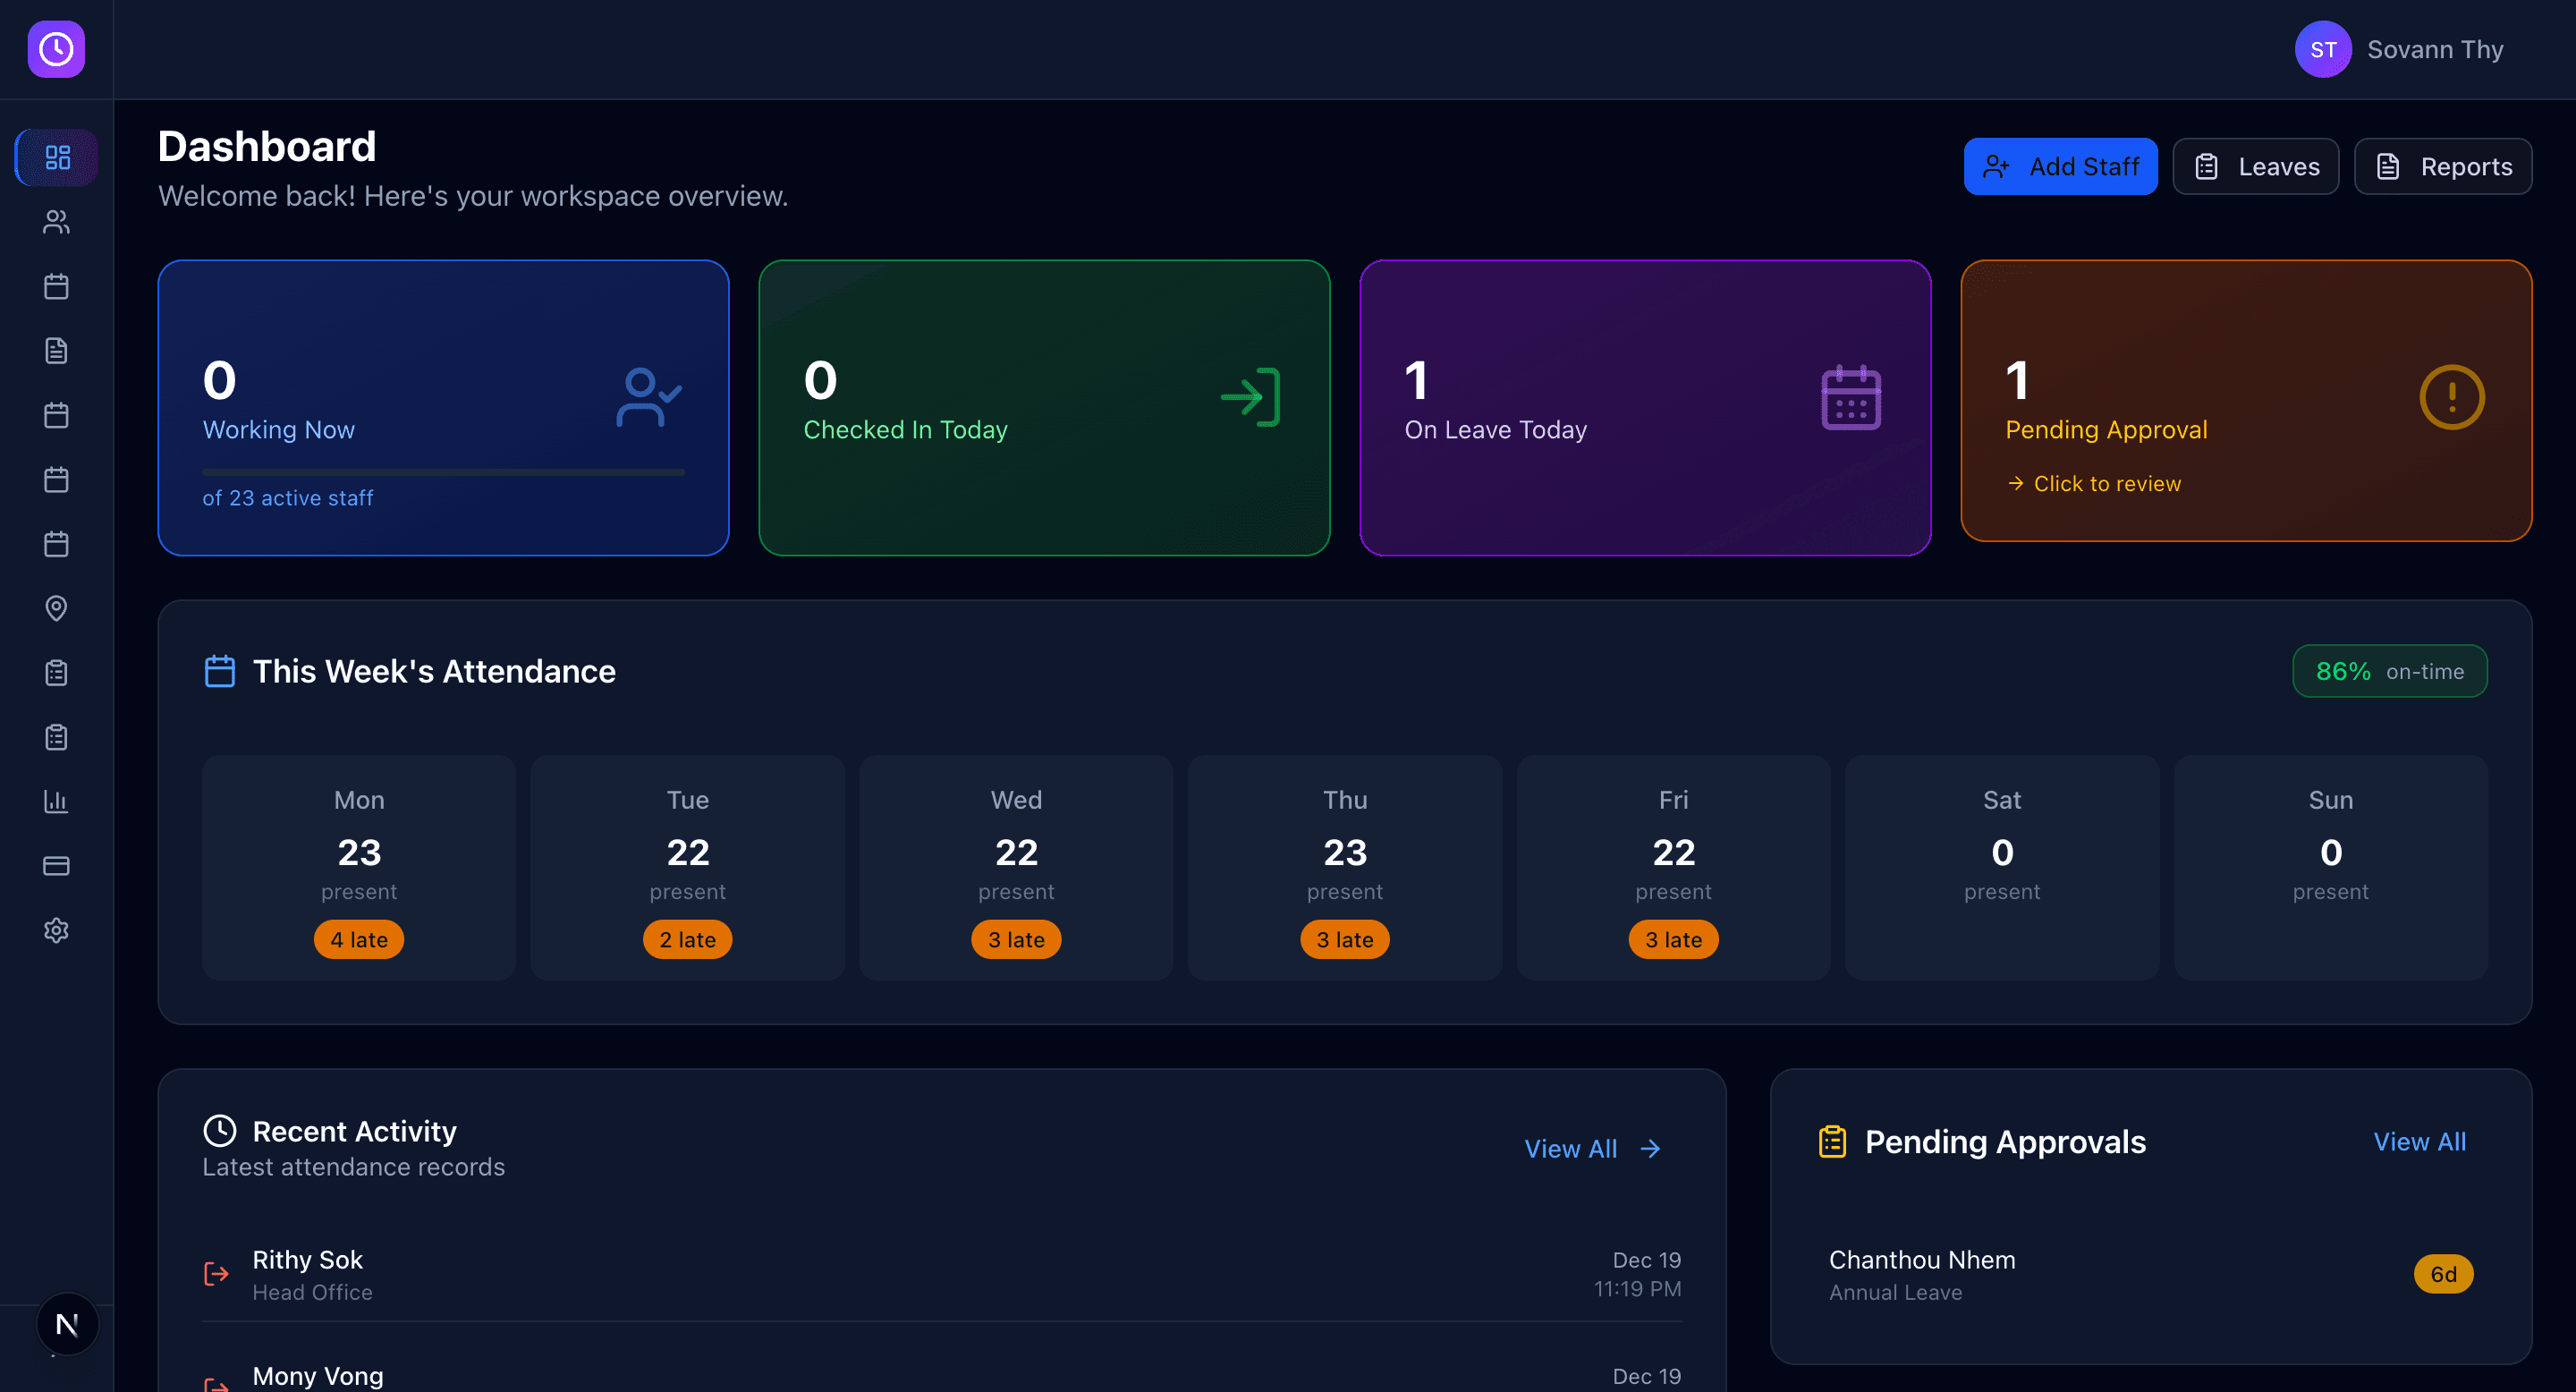Open the document/reports file icon in sidebar
Image resolution: width=2576 pixels, height=1392 pixels.
(x=56, y=350)
